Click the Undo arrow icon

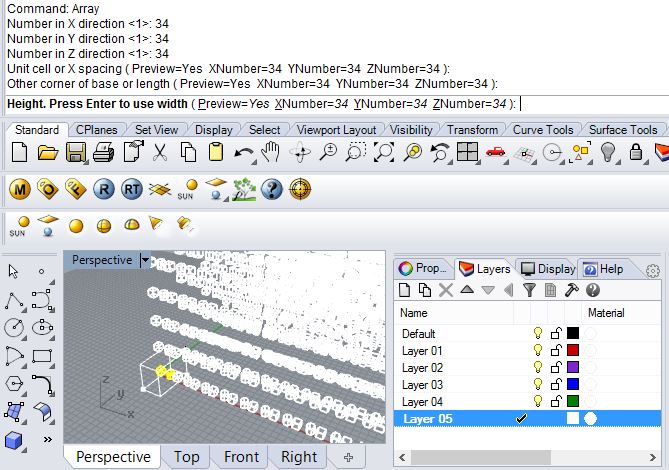[244, 153]
